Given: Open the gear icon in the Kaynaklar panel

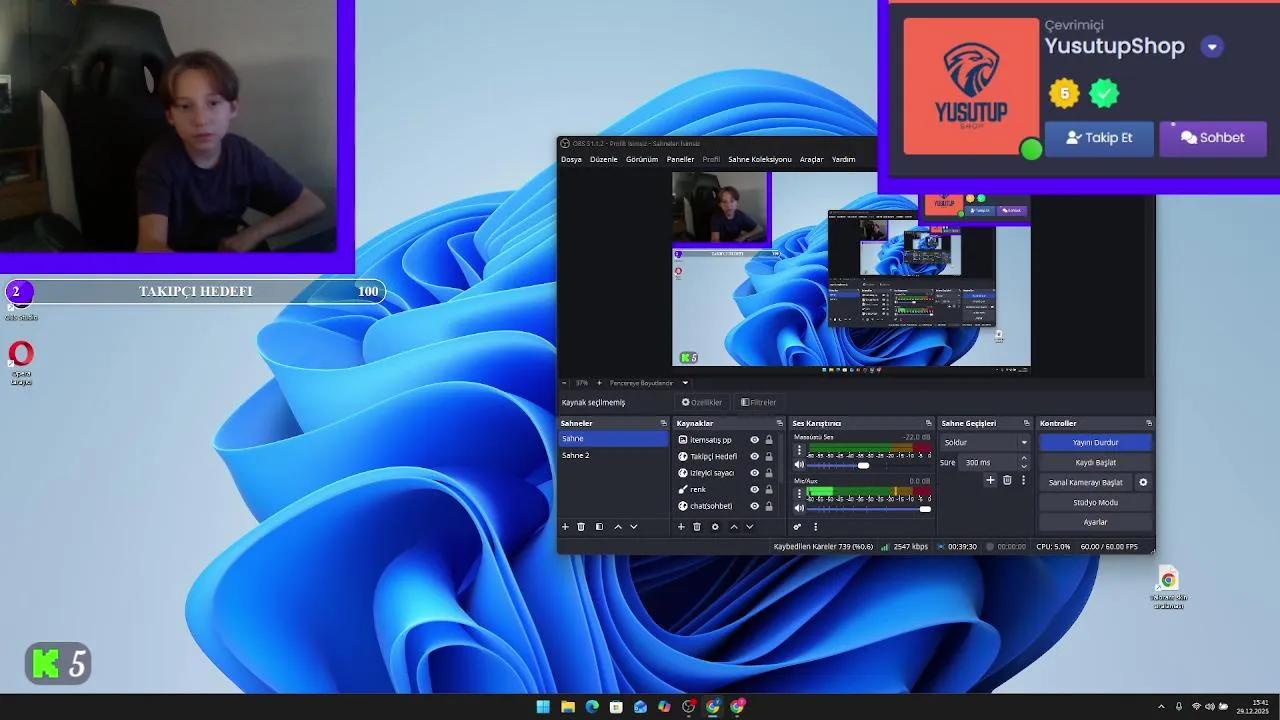Looking at the screenshot, I should point(715,527).
